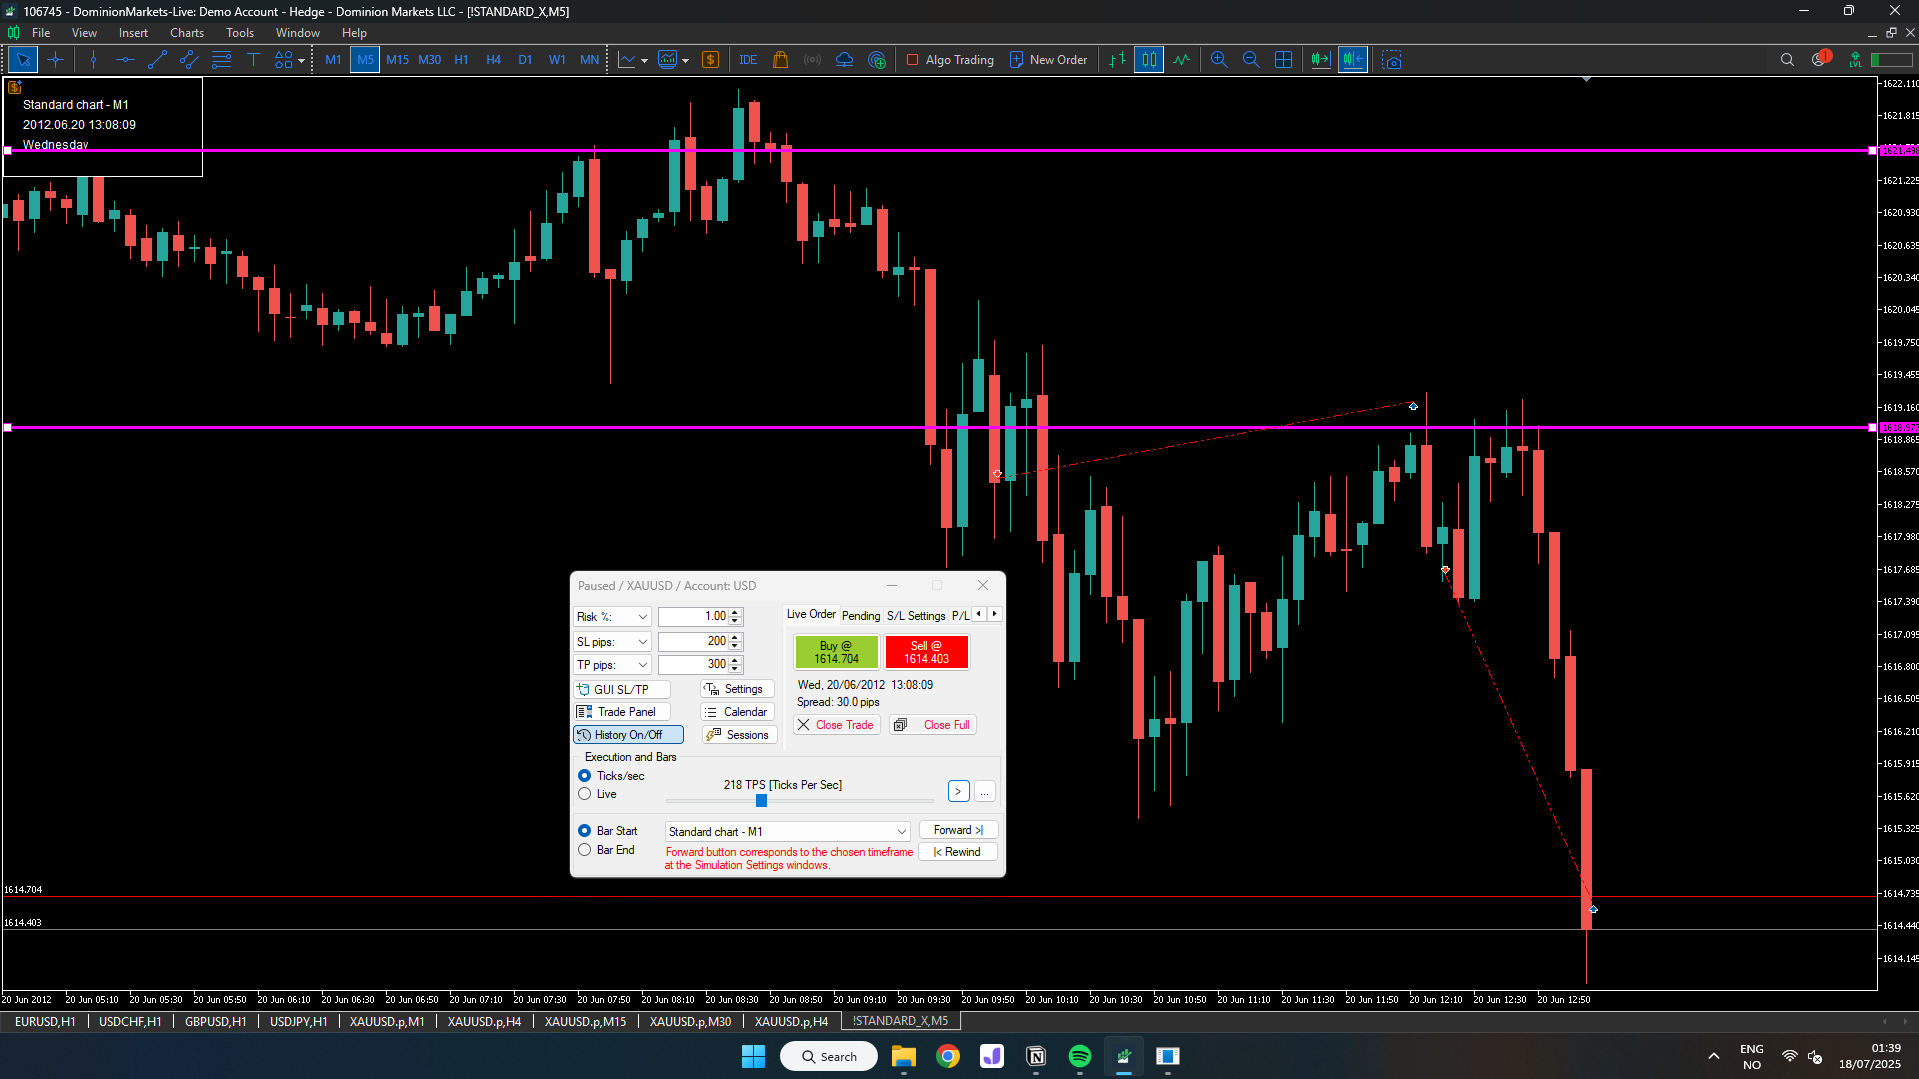Select the Ticks/sec radio button
Screen dimensions: 1919x1079
click(x=585, y=776)
